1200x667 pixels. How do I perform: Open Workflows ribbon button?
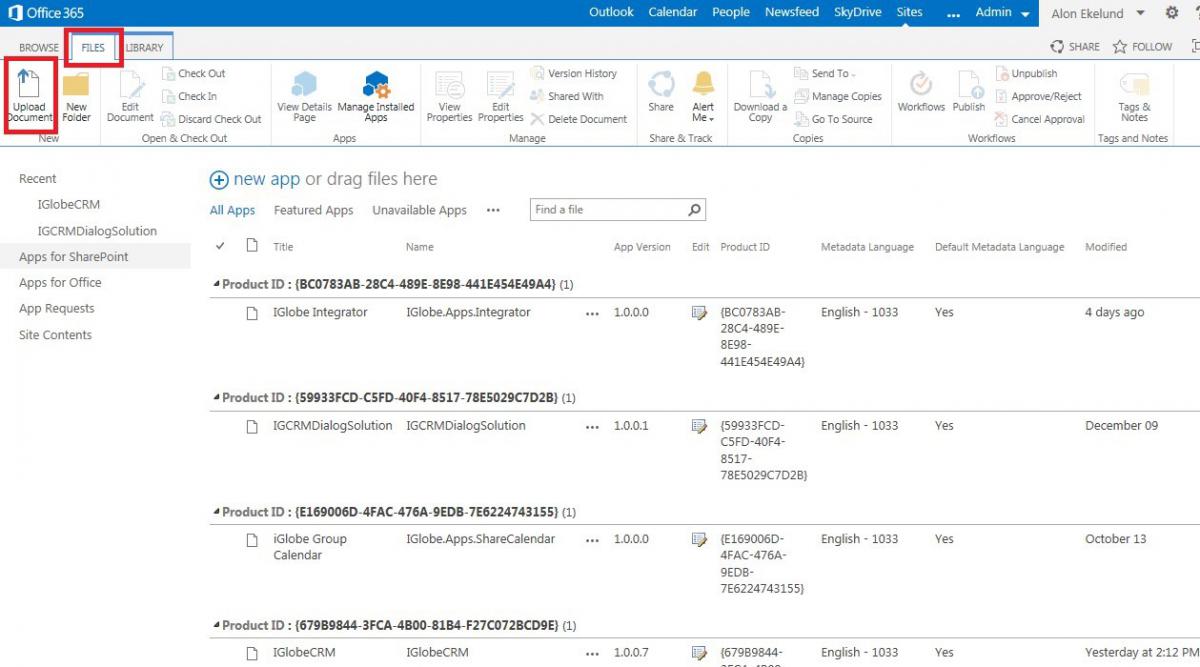921,92
